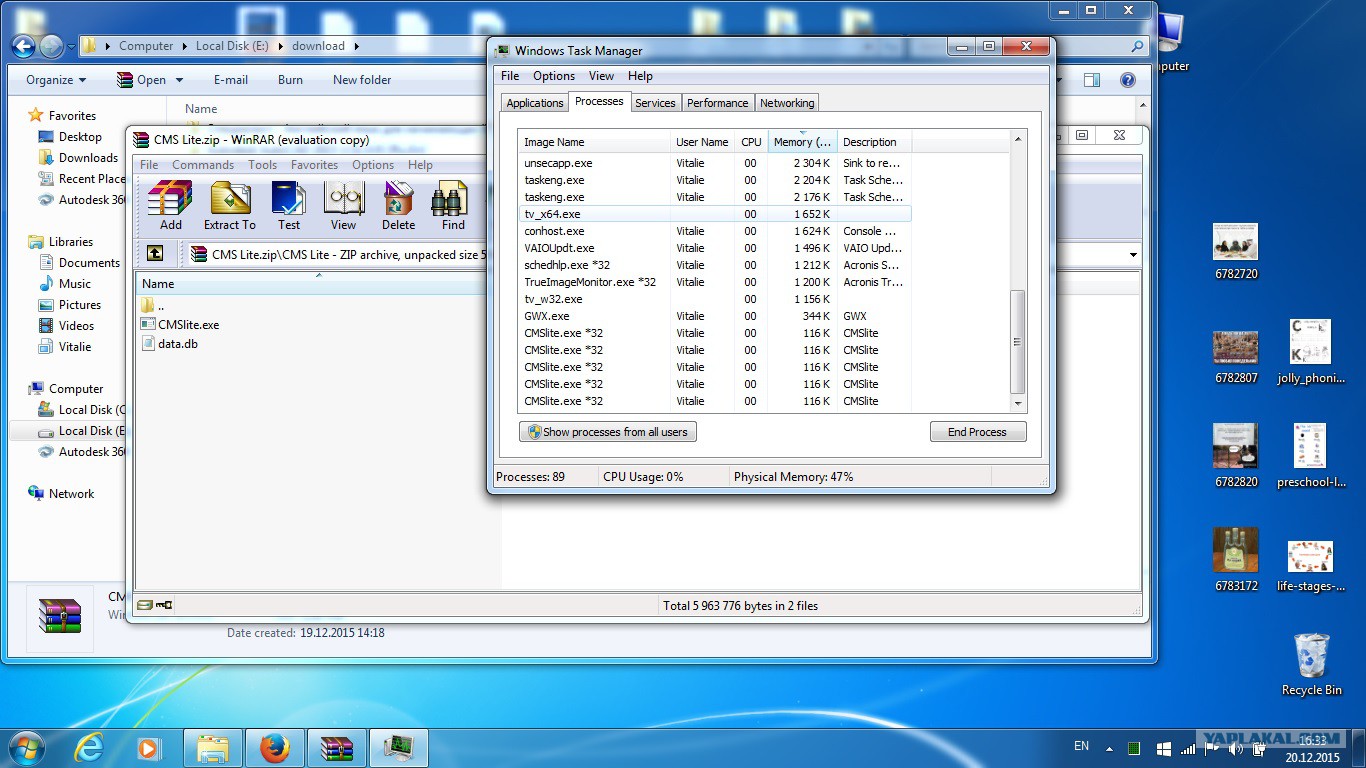Click the Explorer Forward navigation button
Screen dimensions: 1366x768
click(51, 46)
